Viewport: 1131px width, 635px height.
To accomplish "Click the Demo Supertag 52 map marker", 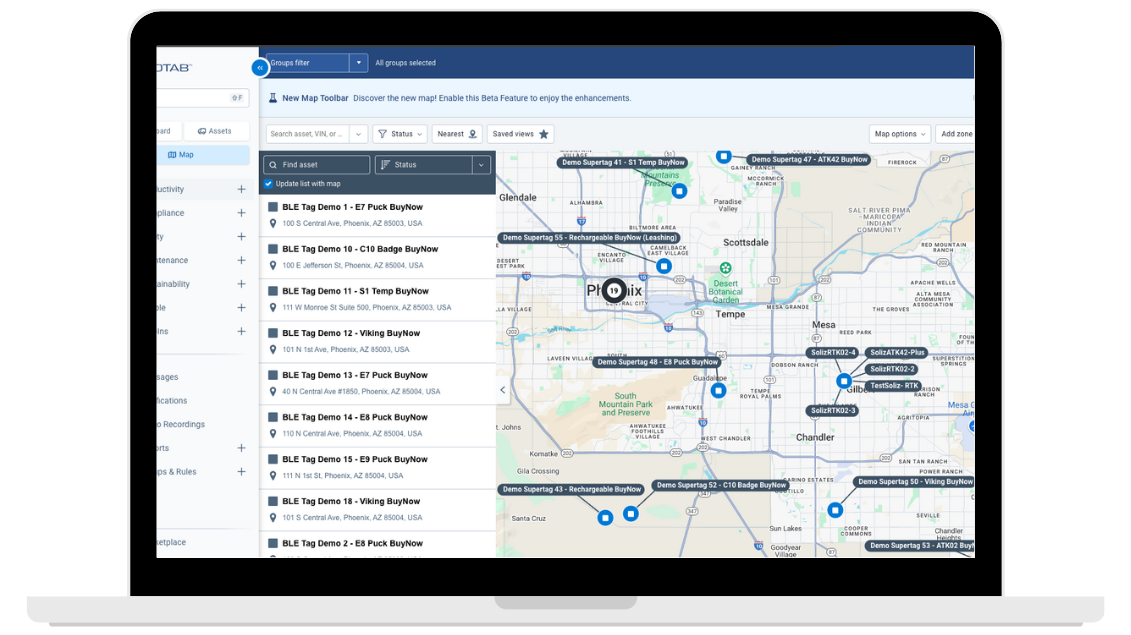I will pos(631,513).
